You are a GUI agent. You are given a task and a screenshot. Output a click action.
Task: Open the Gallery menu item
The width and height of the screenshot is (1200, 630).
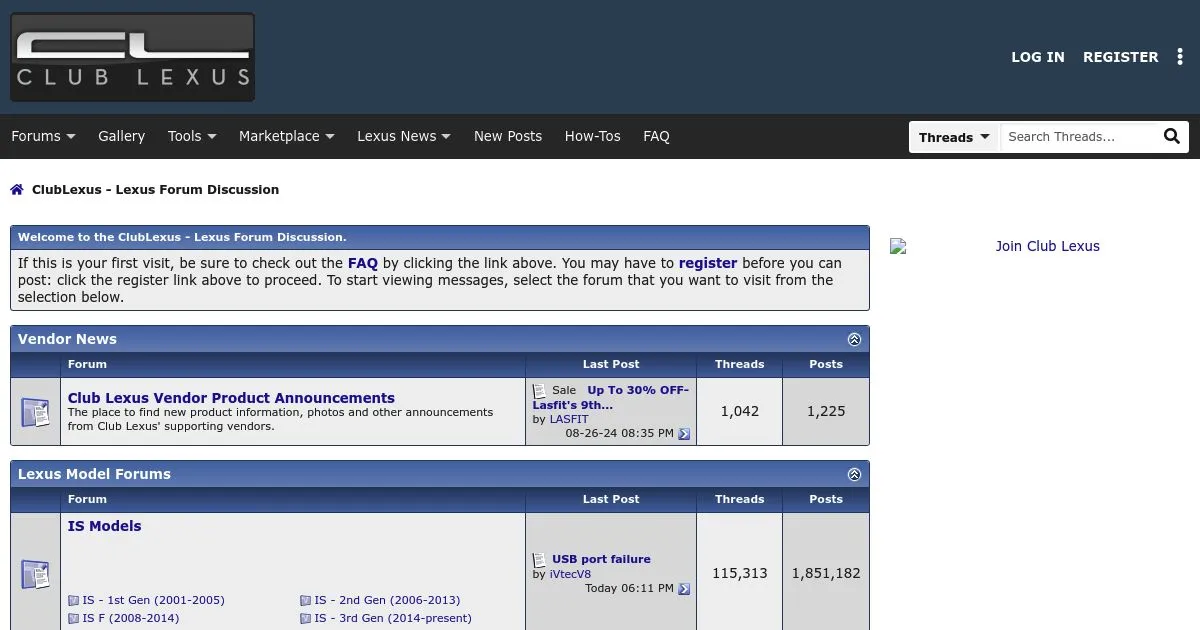(121, 136)
